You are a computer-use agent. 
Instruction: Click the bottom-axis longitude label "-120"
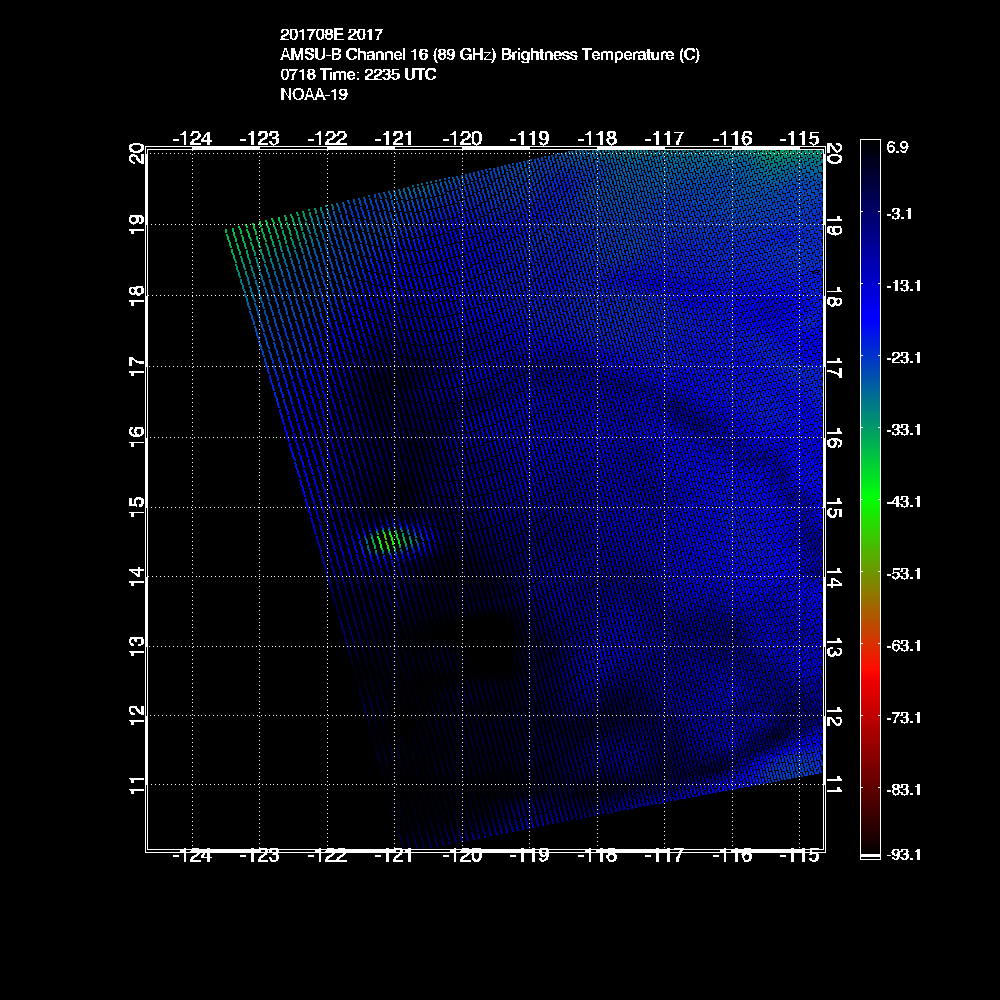[x=462, y=856]
